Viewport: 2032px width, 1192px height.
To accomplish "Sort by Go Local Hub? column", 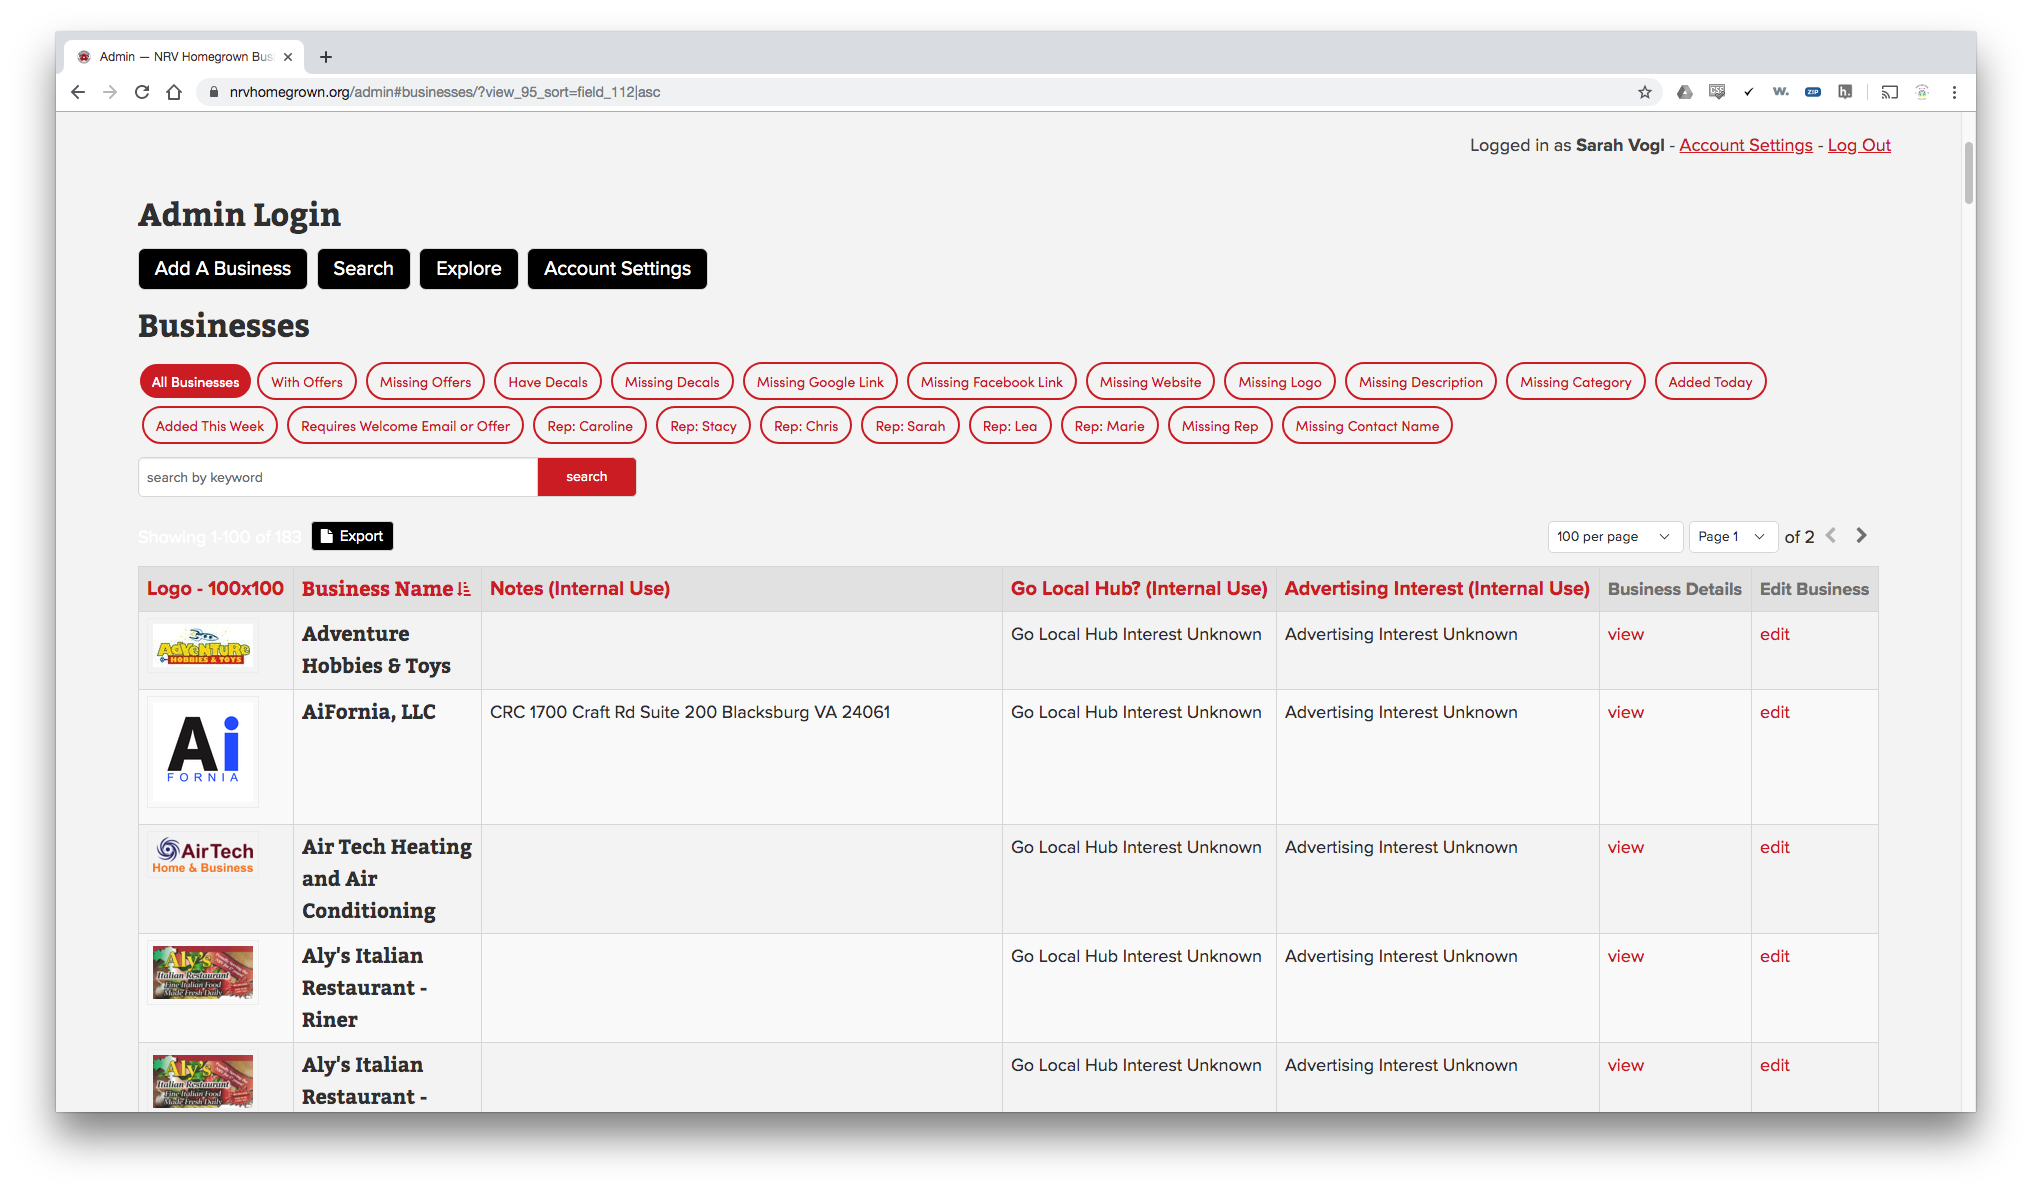I will (x=1139, y=589).
